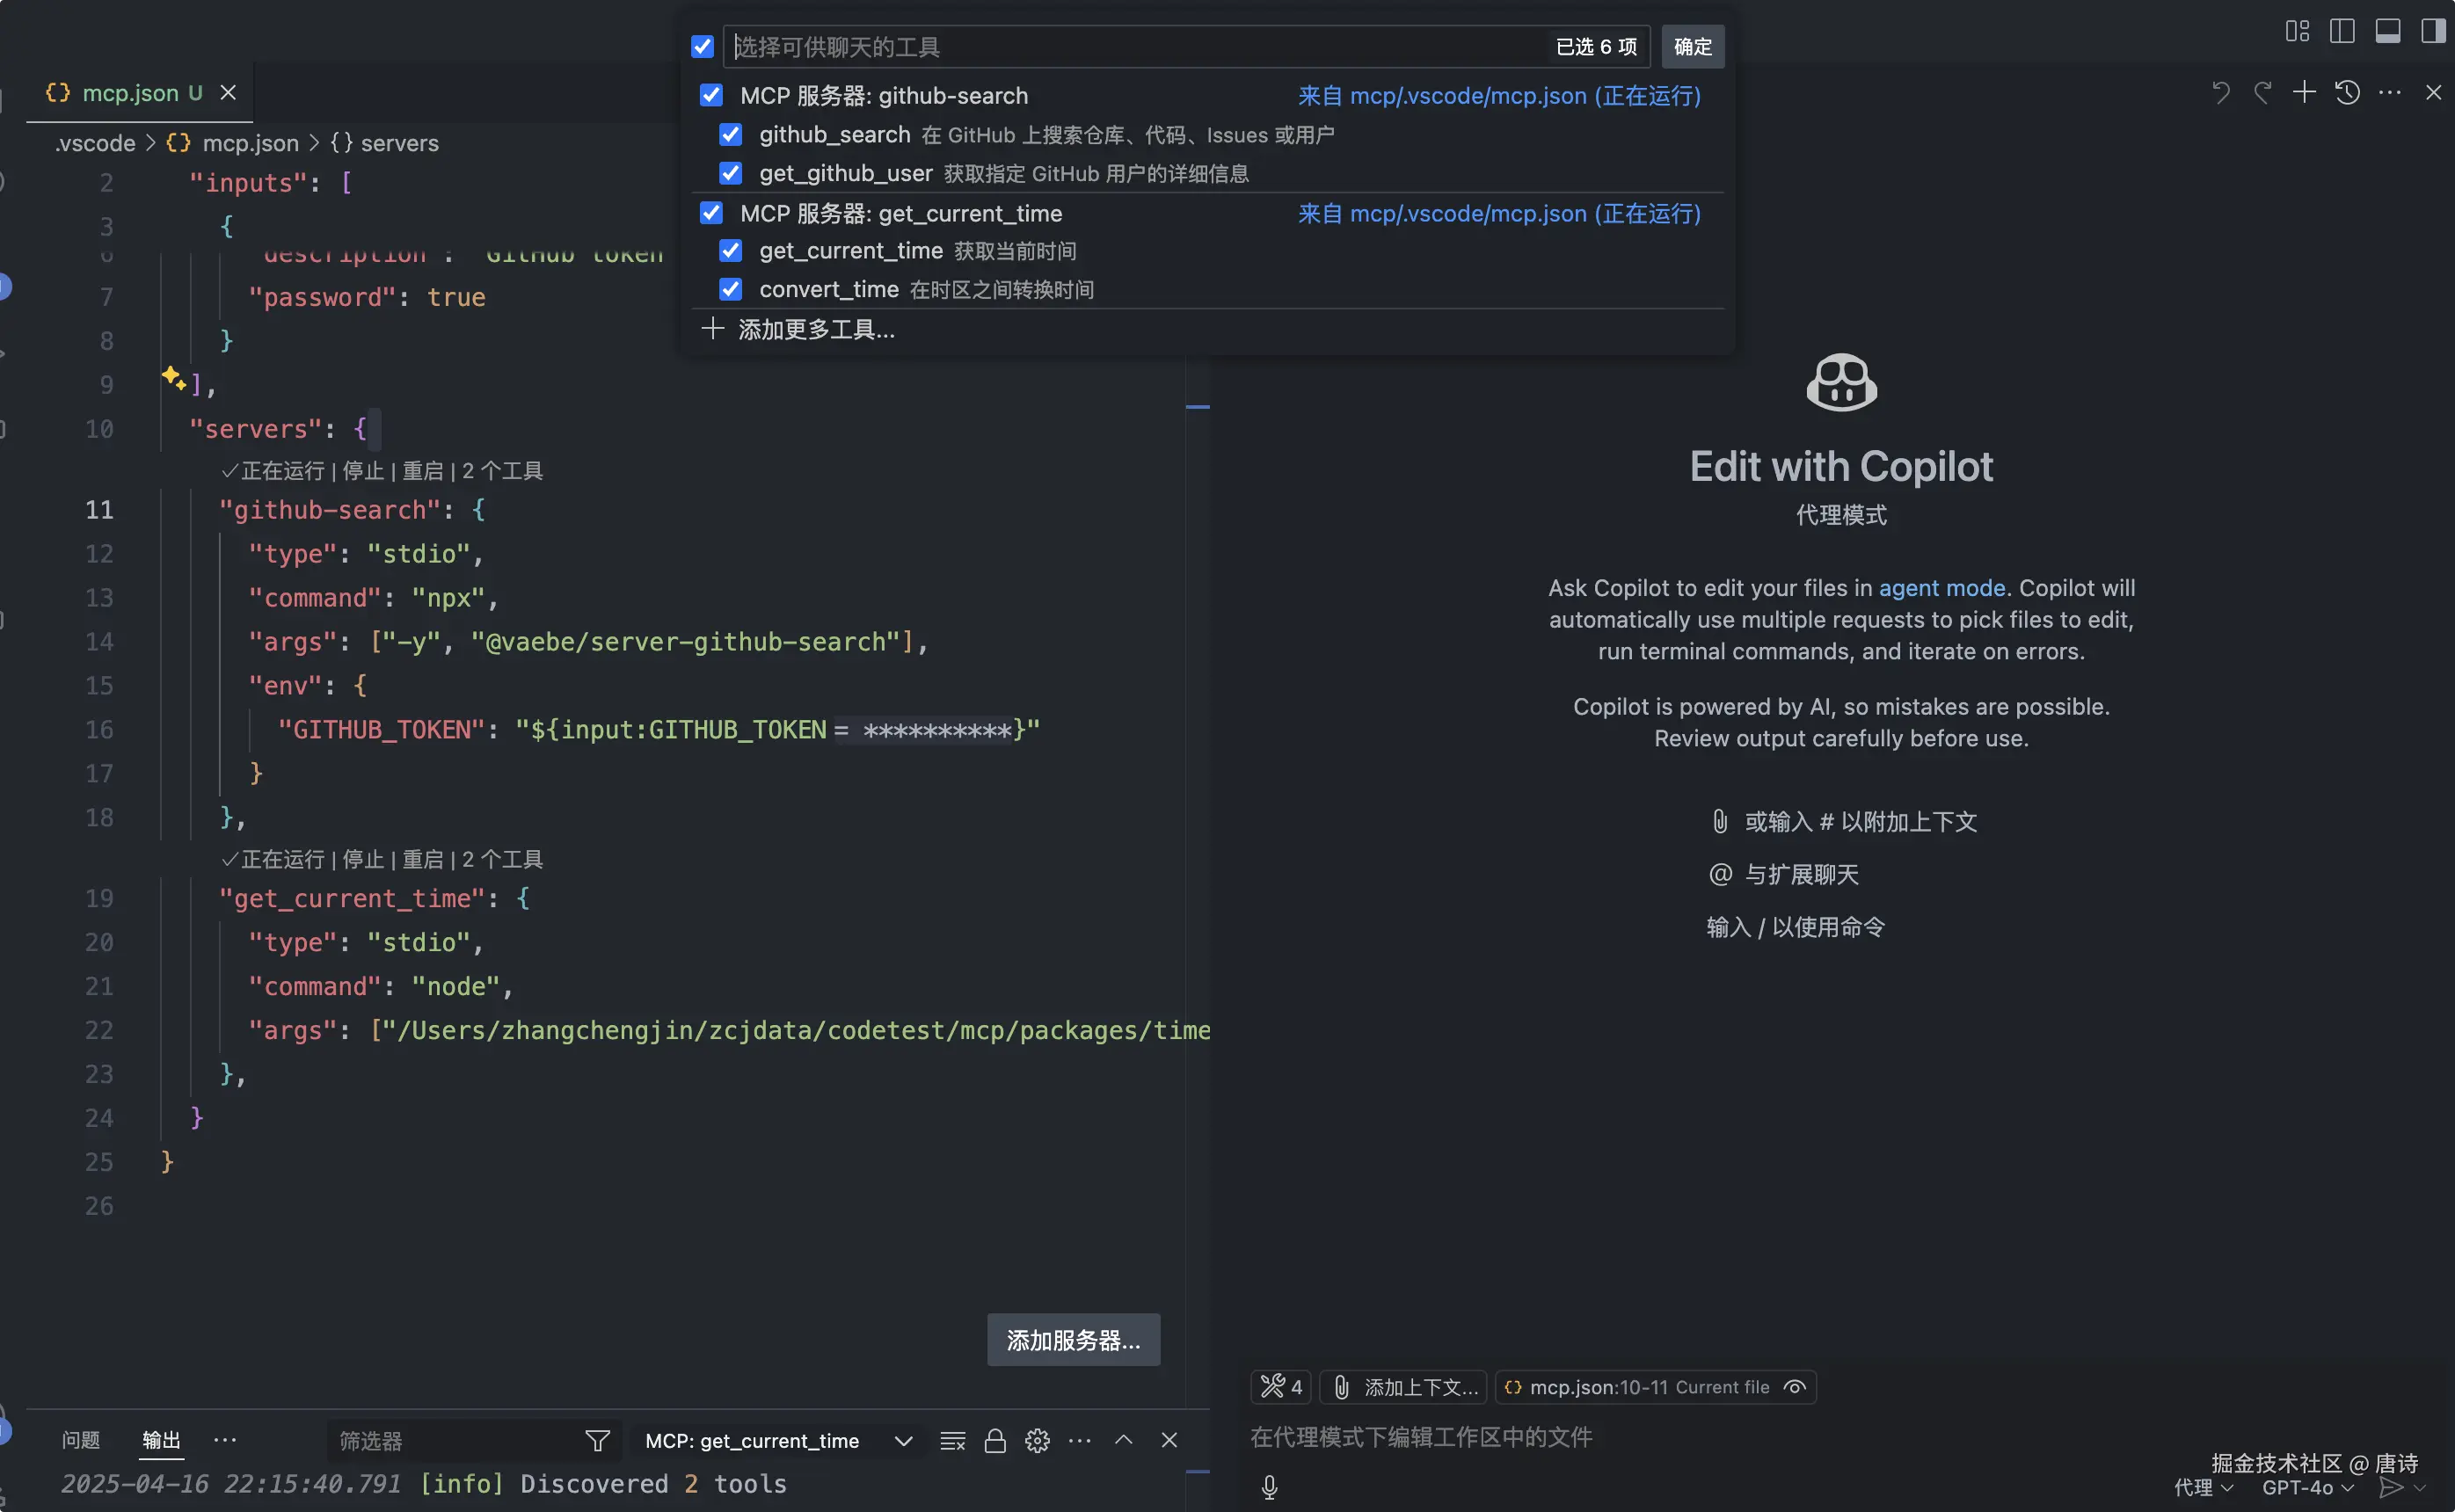Select the mcp.json editor tab
The width and height of the screenshot is (2455, 1512).
tap(130, 93)
